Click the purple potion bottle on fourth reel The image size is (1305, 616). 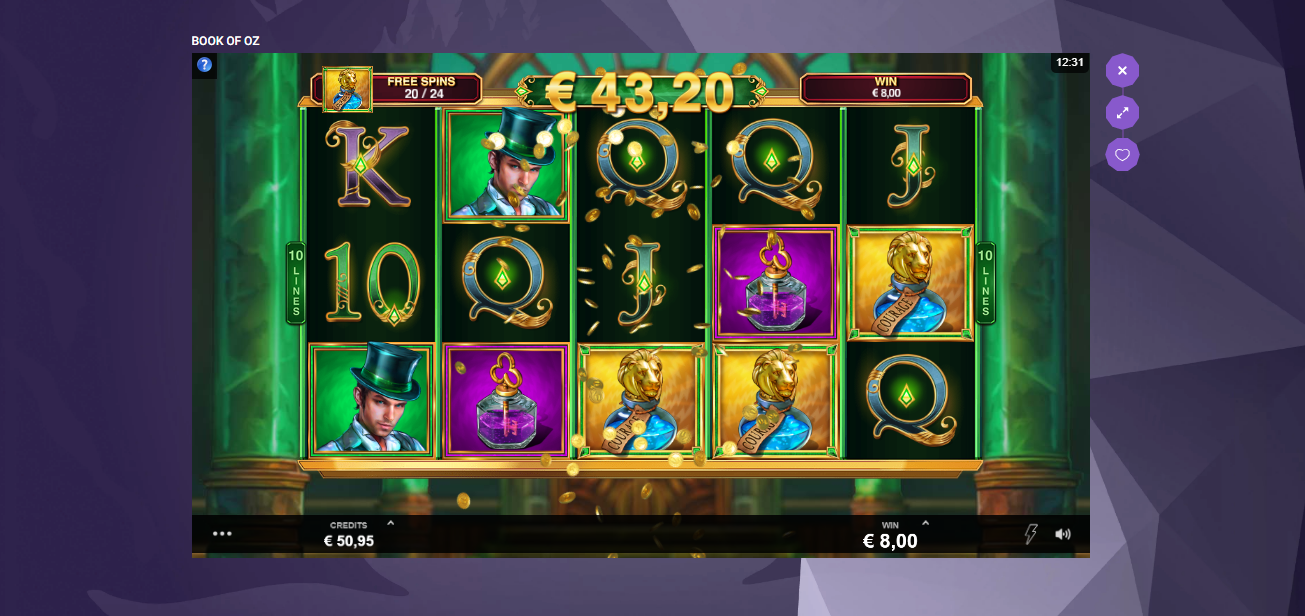point(775,282)
